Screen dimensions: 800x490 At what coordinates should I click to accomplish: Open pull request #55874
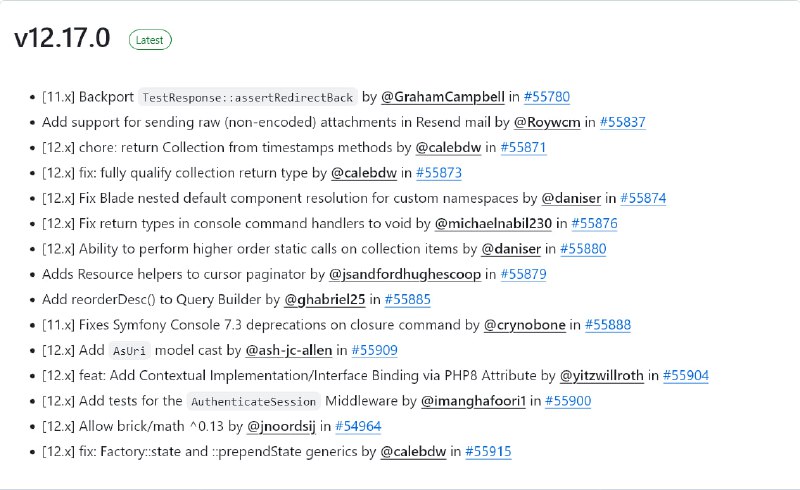643,198
